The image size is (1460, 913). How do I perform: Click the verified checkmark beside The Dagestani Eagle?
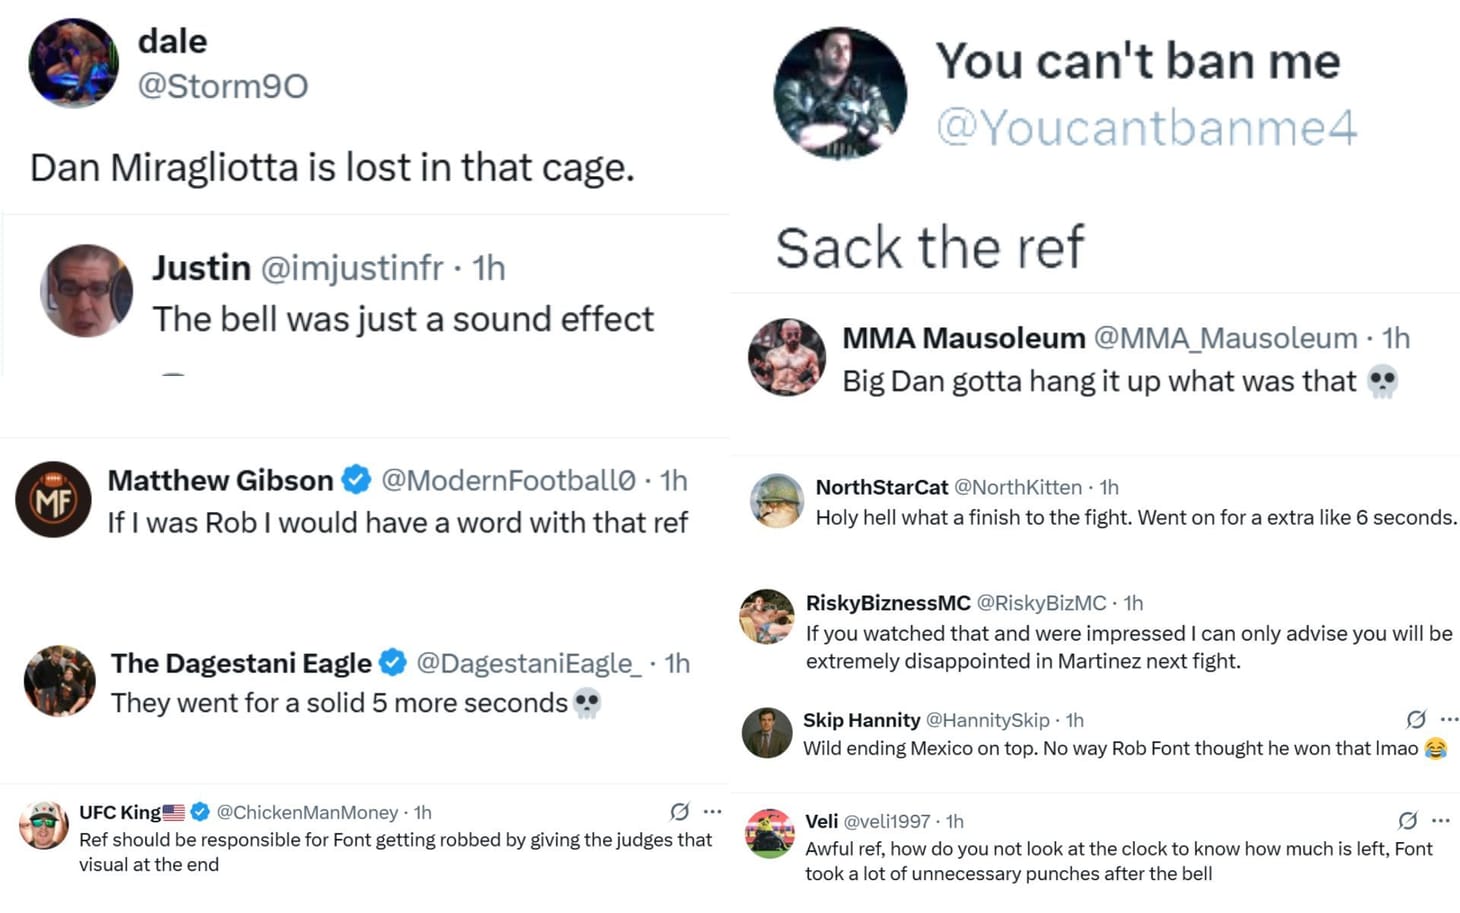click(392, 663)
